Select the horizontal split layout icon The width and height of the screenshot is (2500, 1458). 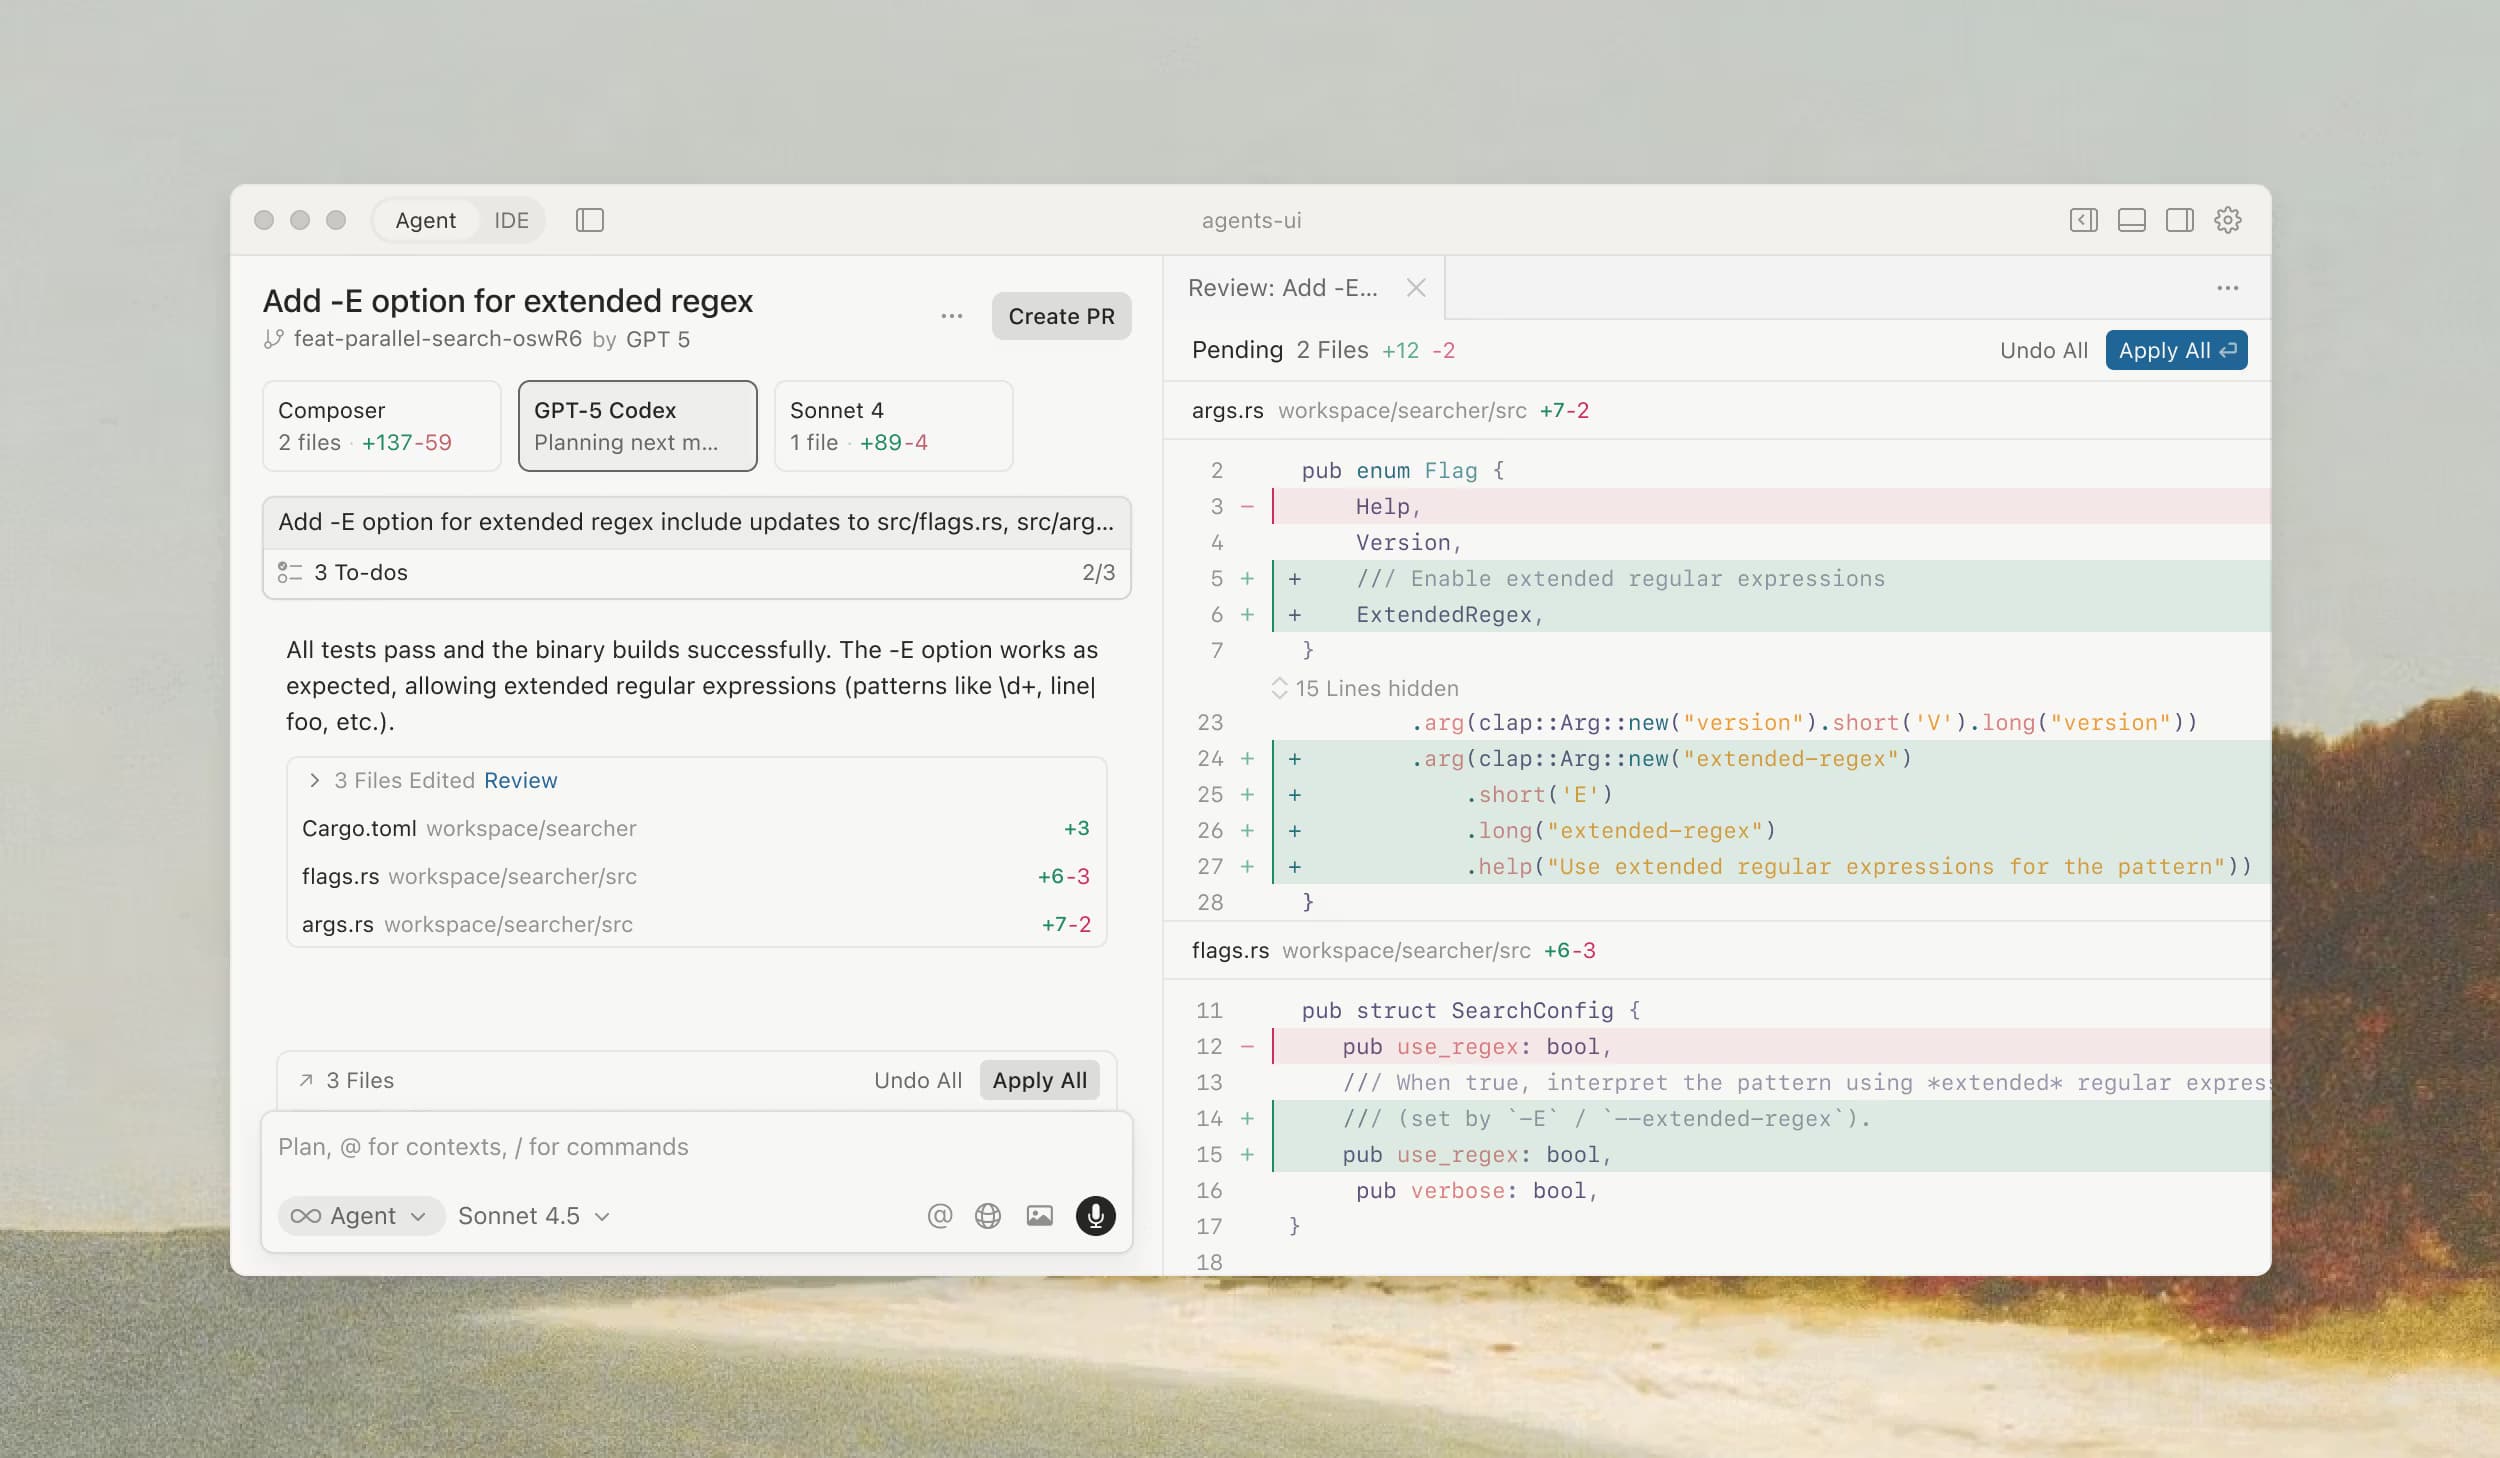[x=2132, y=219]
